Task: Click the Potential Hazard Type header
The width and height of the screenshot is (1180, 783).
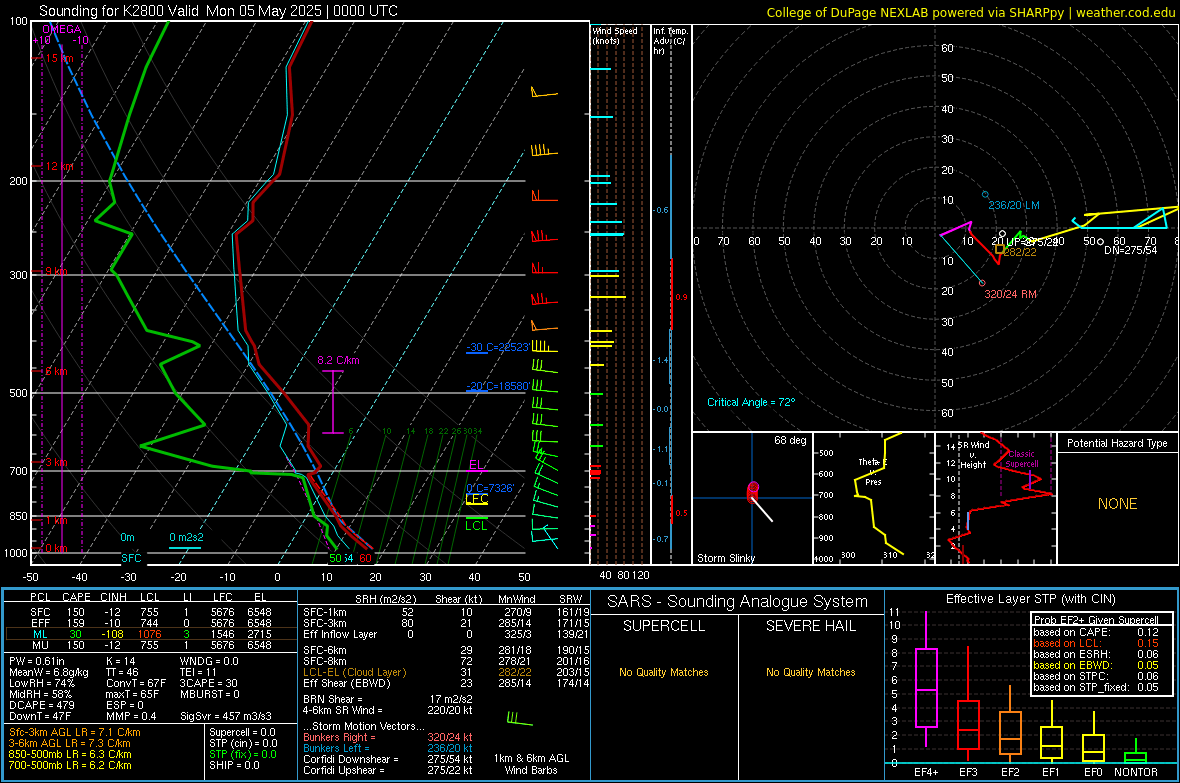Action: click(1118, 443)
